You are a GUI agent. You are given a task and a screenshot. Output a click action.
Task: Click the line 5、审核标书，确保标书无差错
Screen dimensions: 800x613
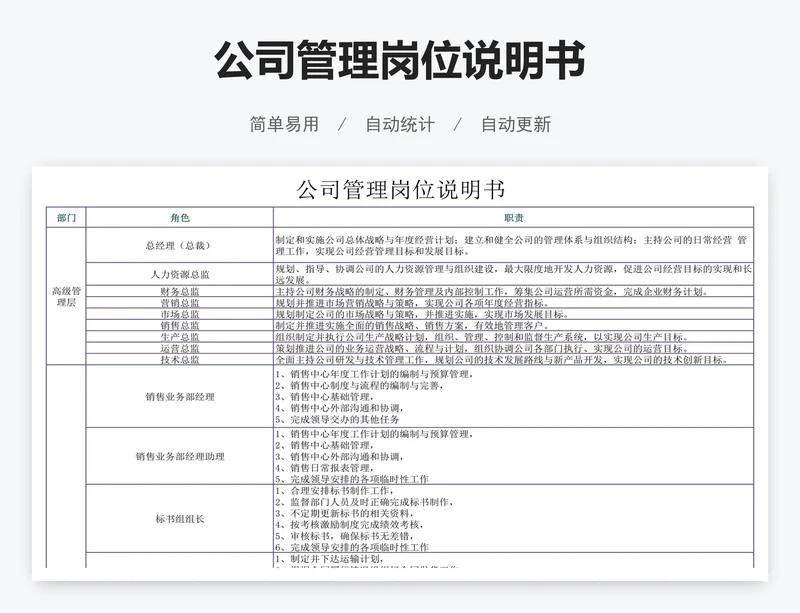(x=345, y=536)
